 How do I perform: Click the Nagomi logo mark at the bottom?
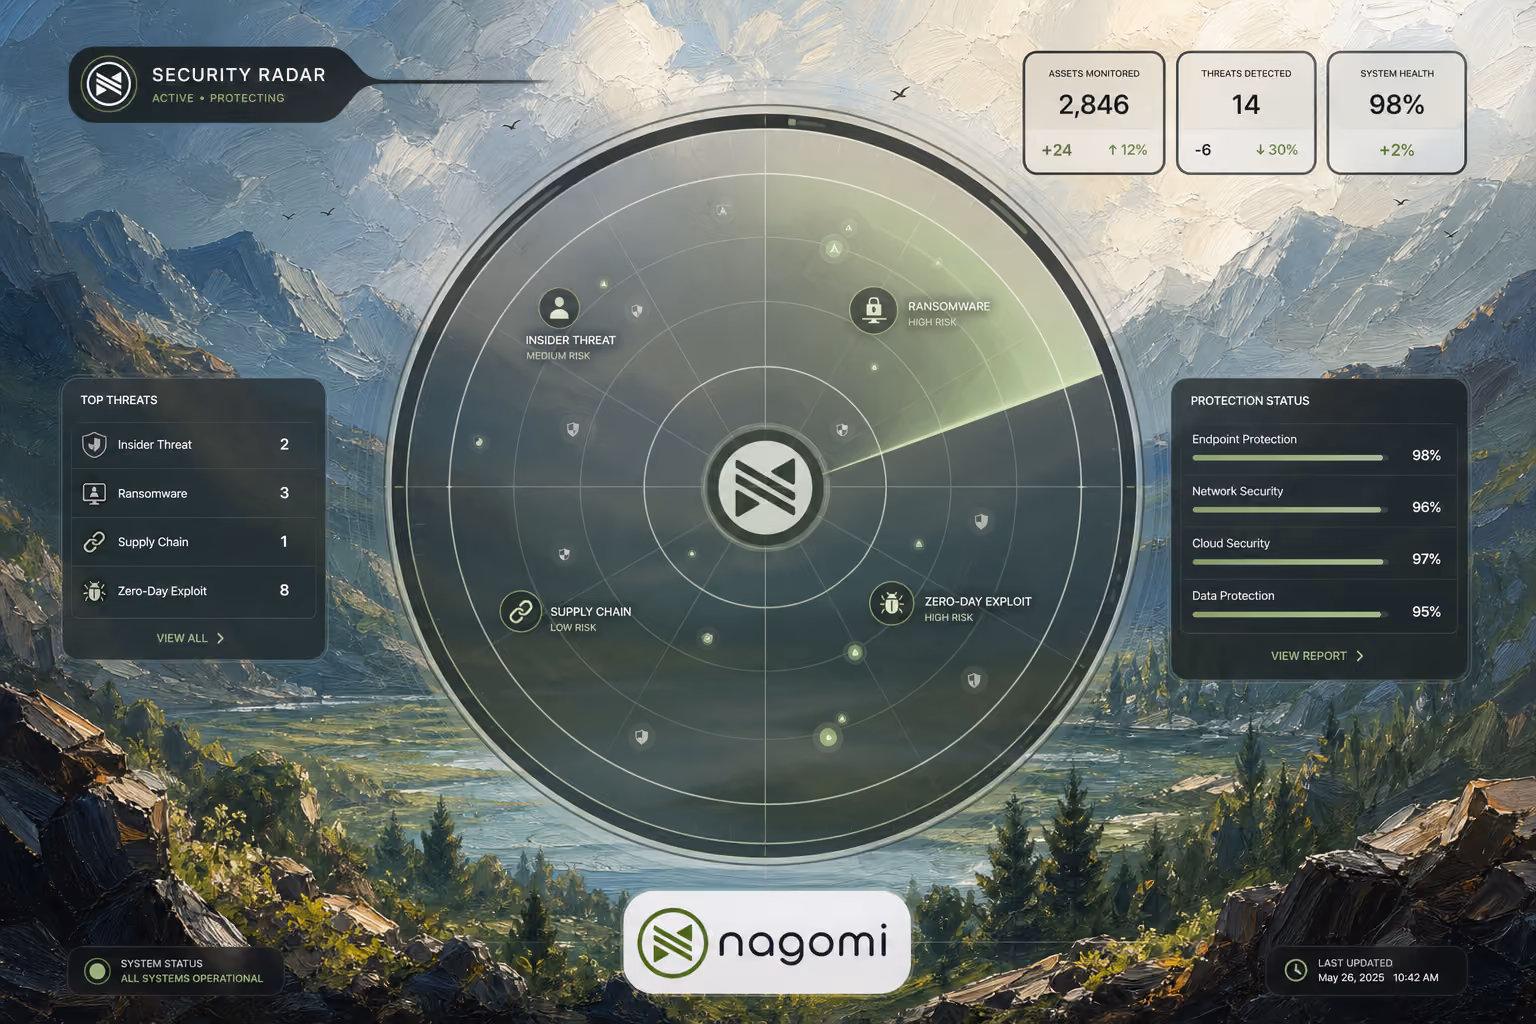[673, 942]
